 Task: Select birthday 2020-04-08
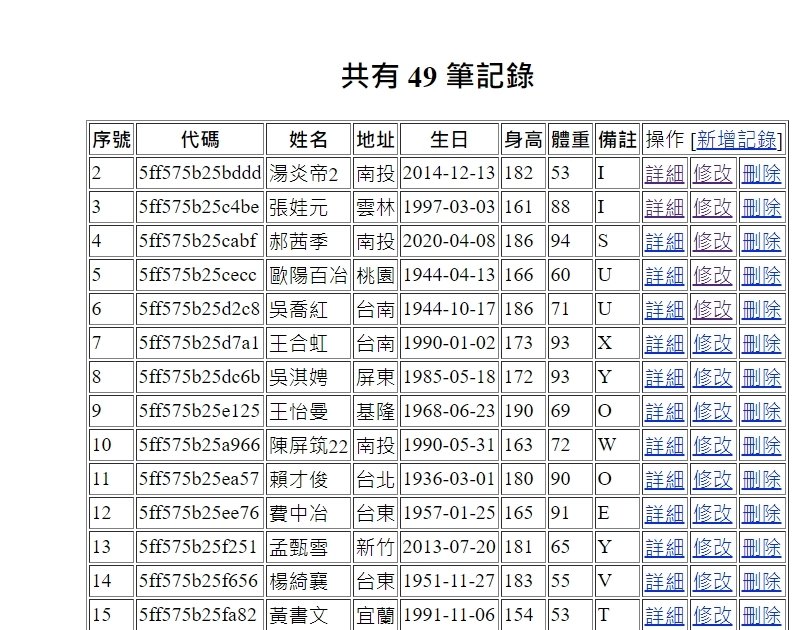tap(449, 241)
